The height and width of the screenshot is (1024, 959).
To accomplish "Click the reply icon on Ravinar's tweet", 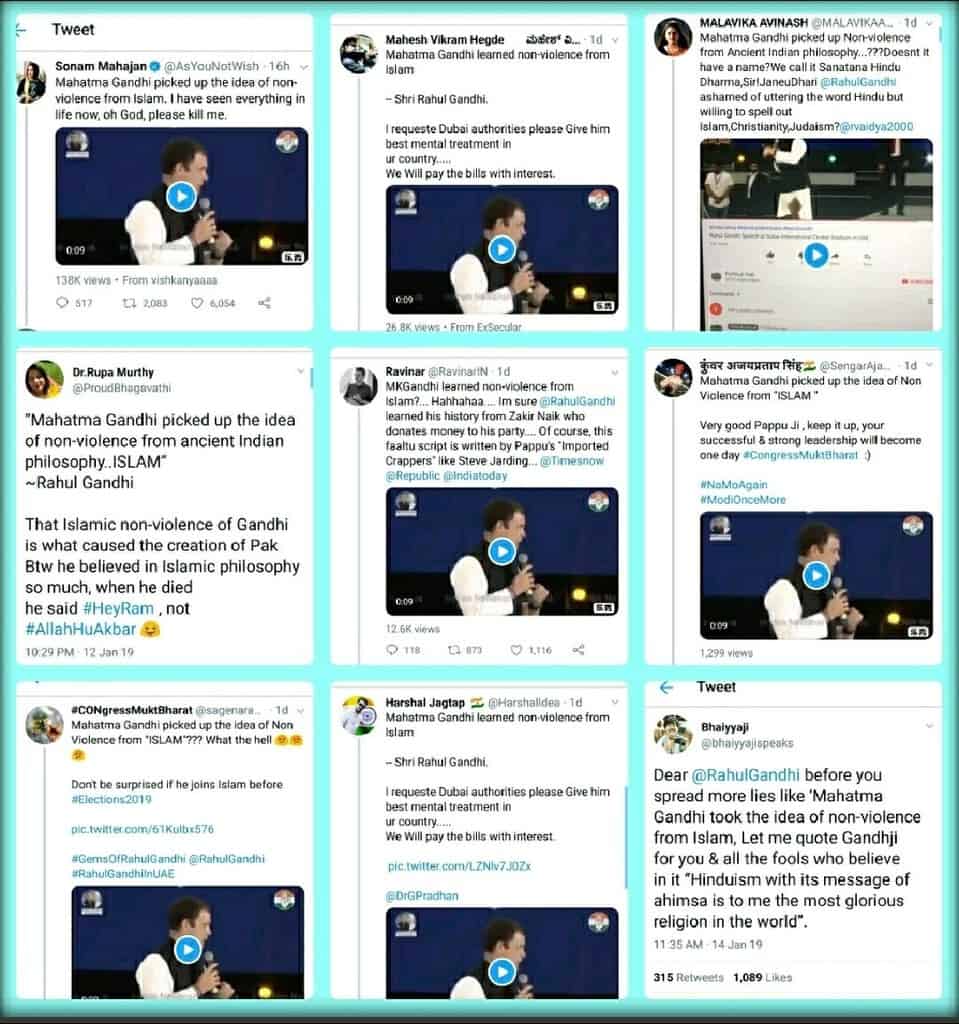I will (x=392, y=650).
